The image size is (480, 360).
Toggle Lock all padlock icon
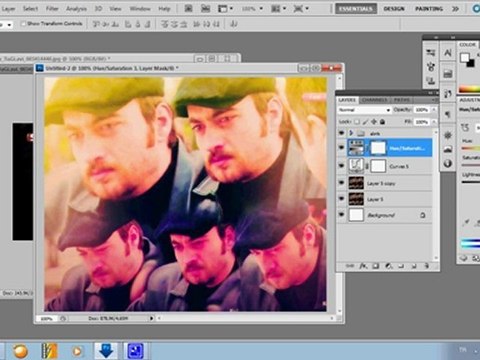pos(382,122)
